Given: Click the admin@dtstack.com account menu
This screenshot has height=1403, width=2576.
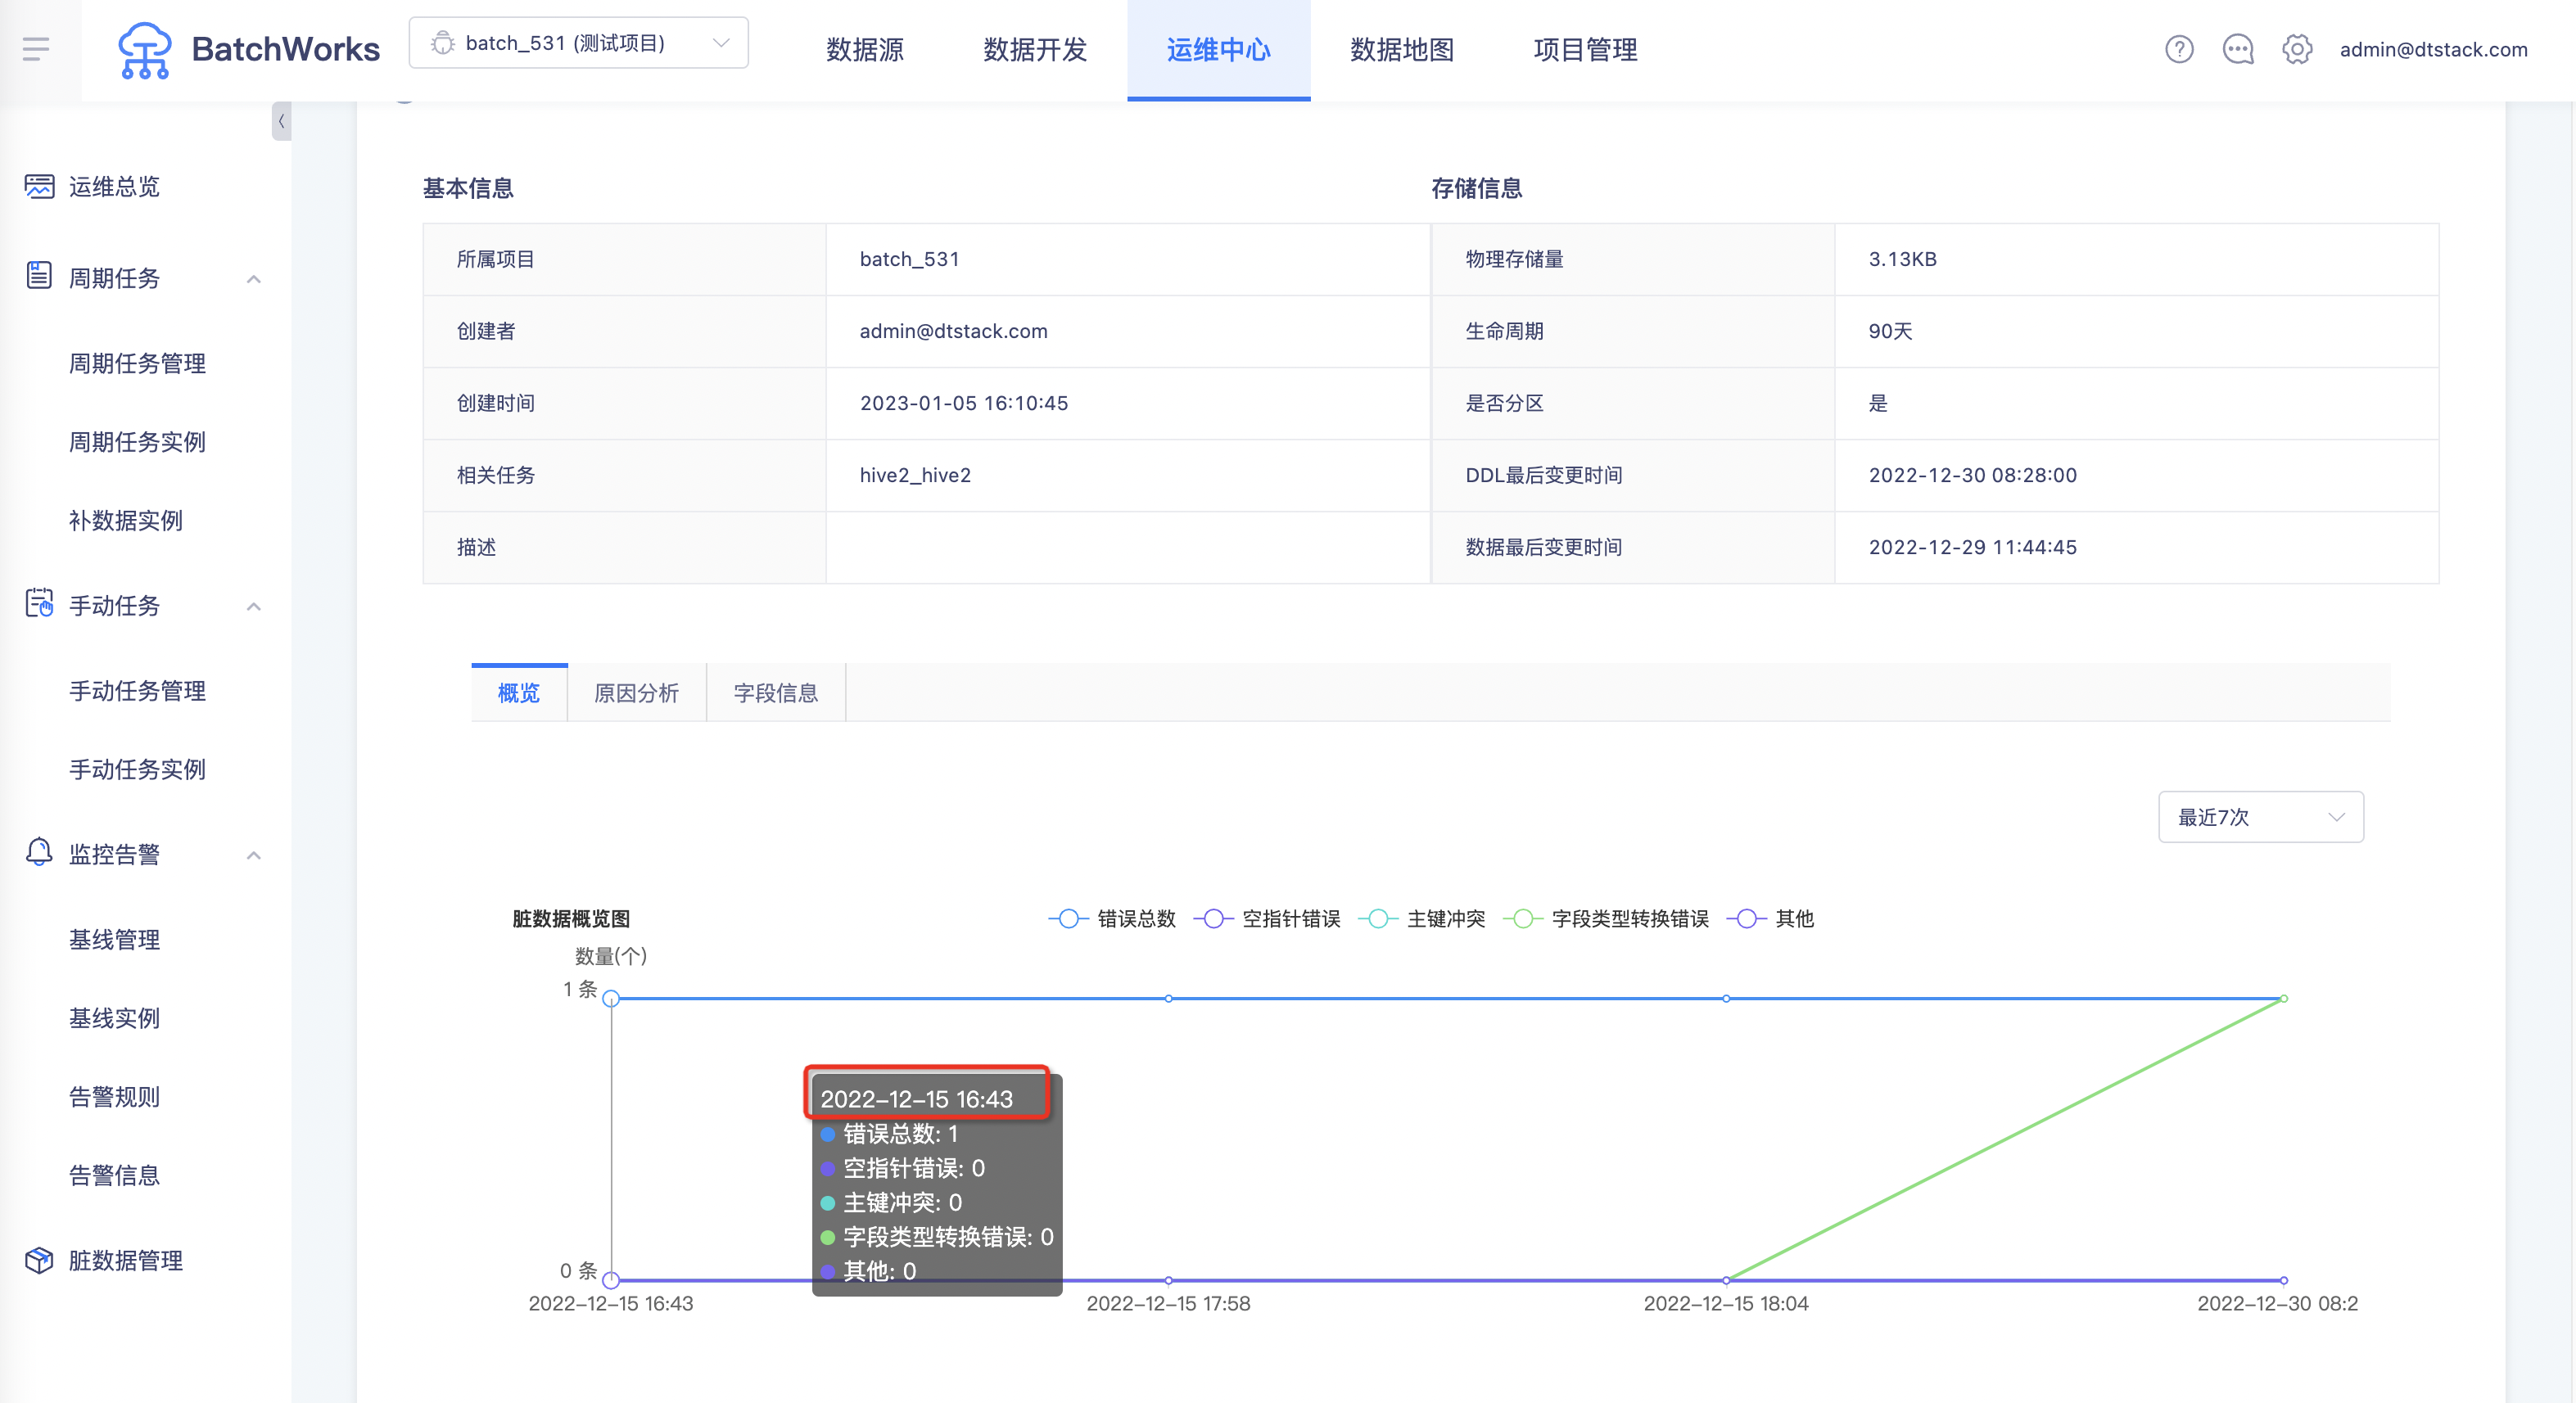Looking at the screenshot, I should click(2433, 49).
